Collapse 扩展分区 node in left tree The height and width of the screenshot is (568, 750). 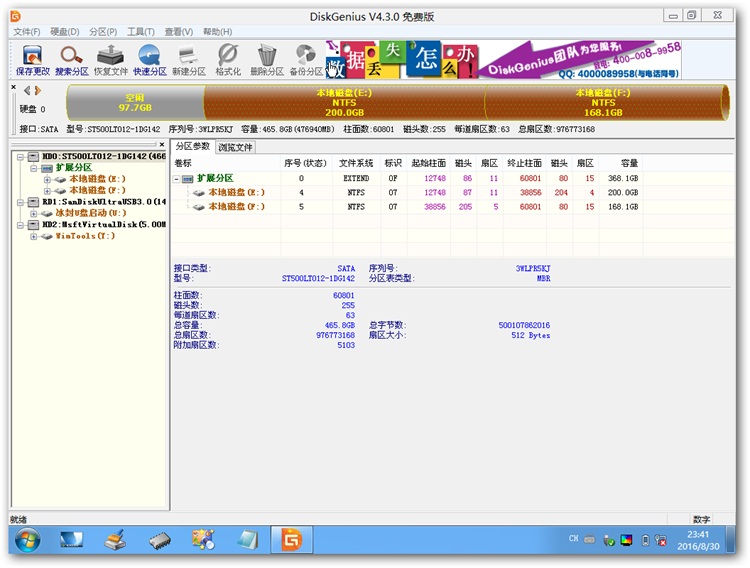pos(33,168)
